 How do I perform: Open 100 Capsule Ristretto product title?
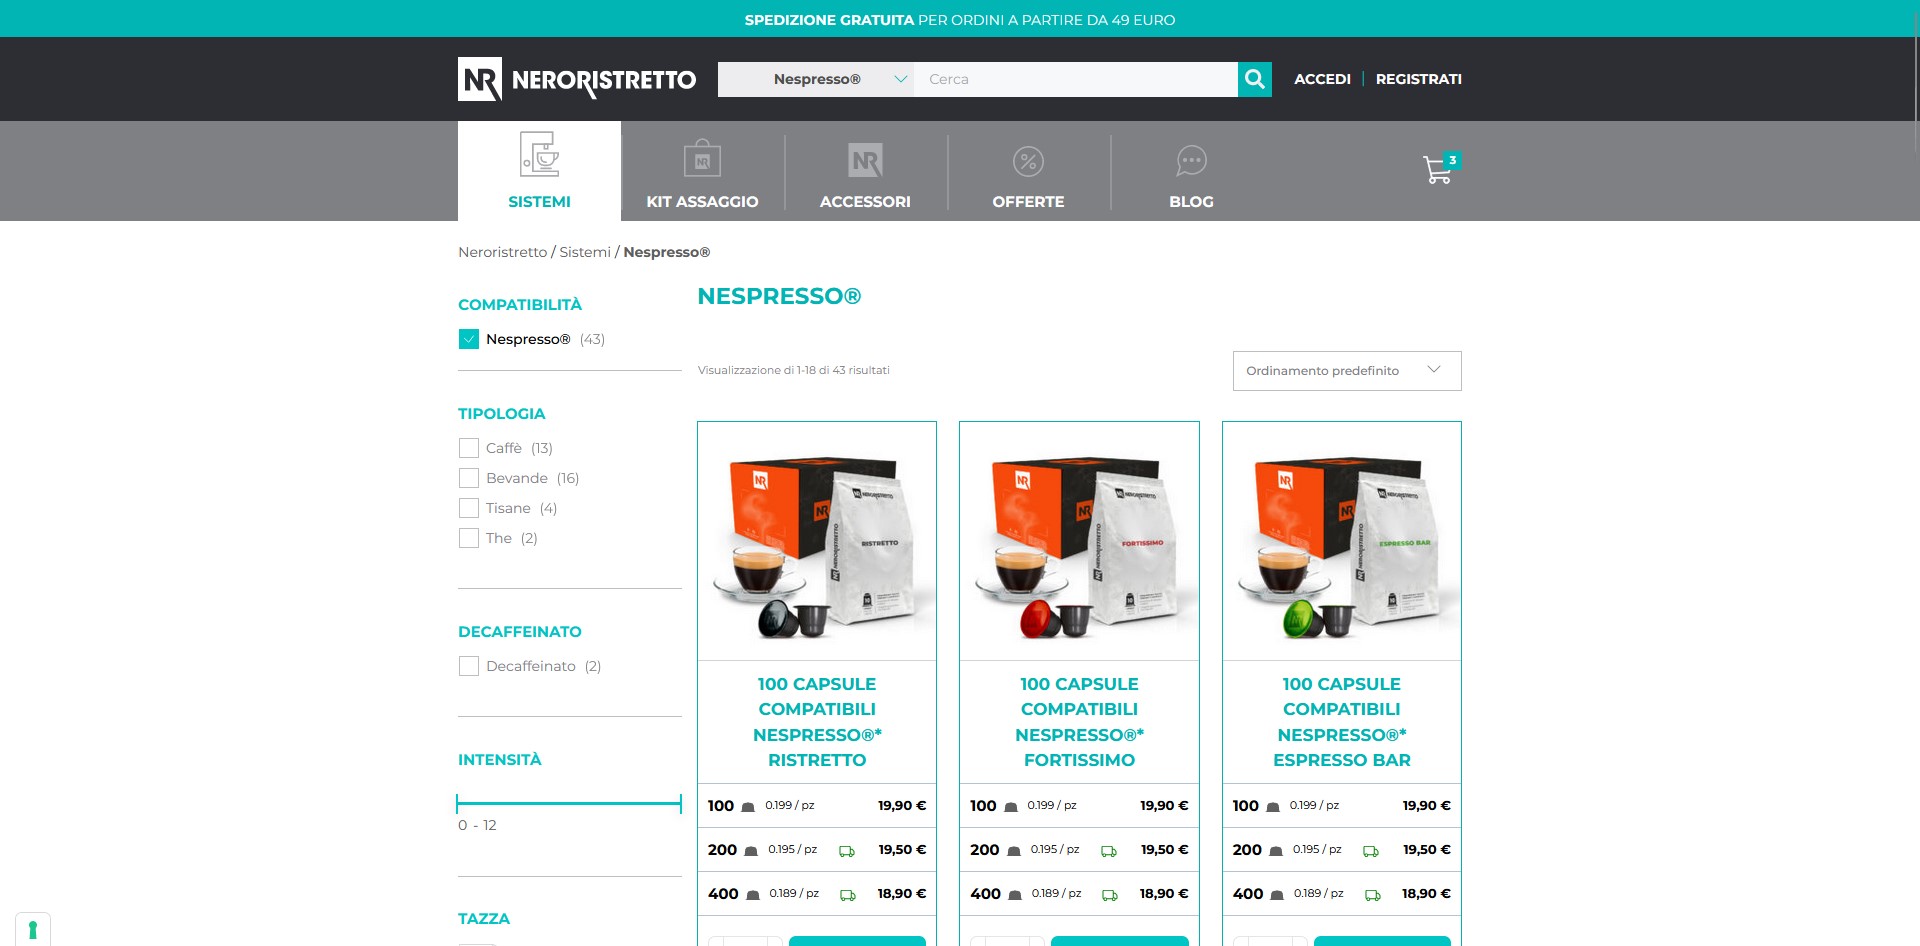pos(817,722)
